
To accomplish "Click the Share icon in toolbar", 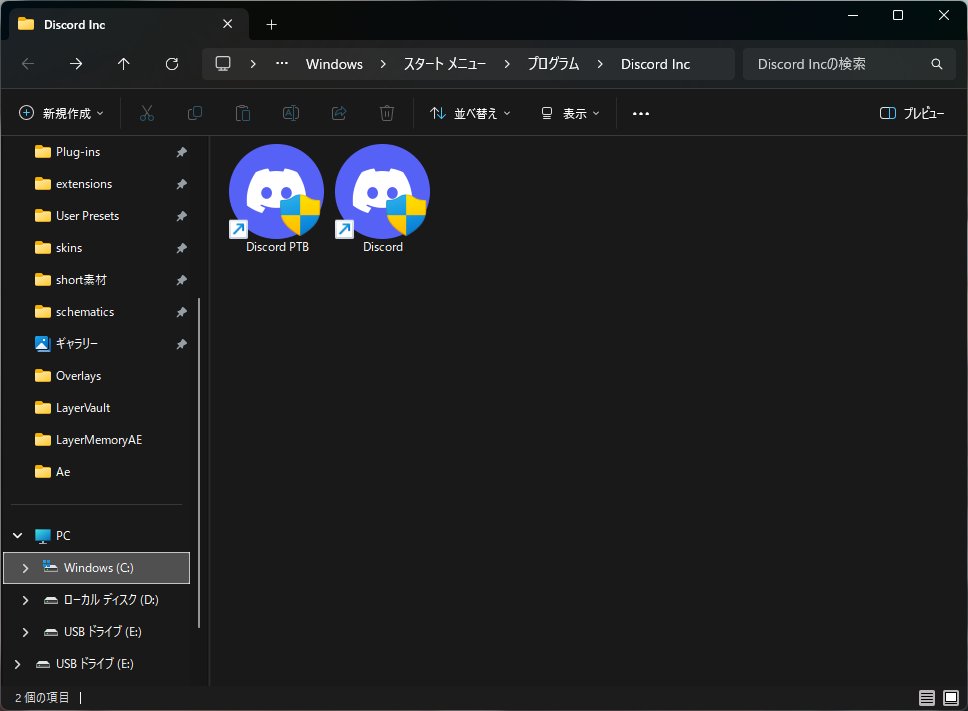I will tap(339, 113).
